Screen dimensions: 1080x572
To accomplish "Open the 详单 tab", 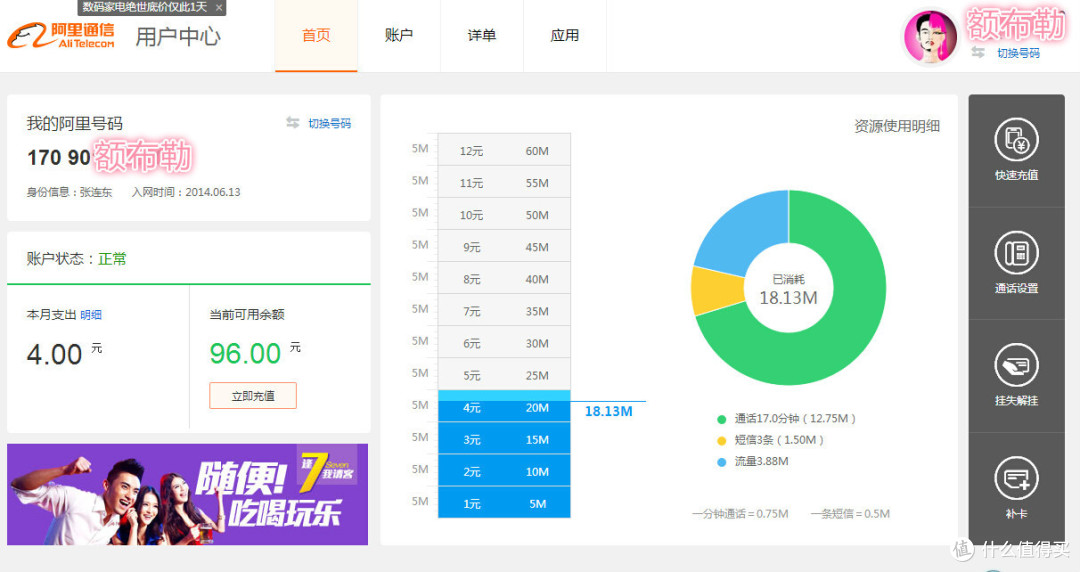I will 481,36.
